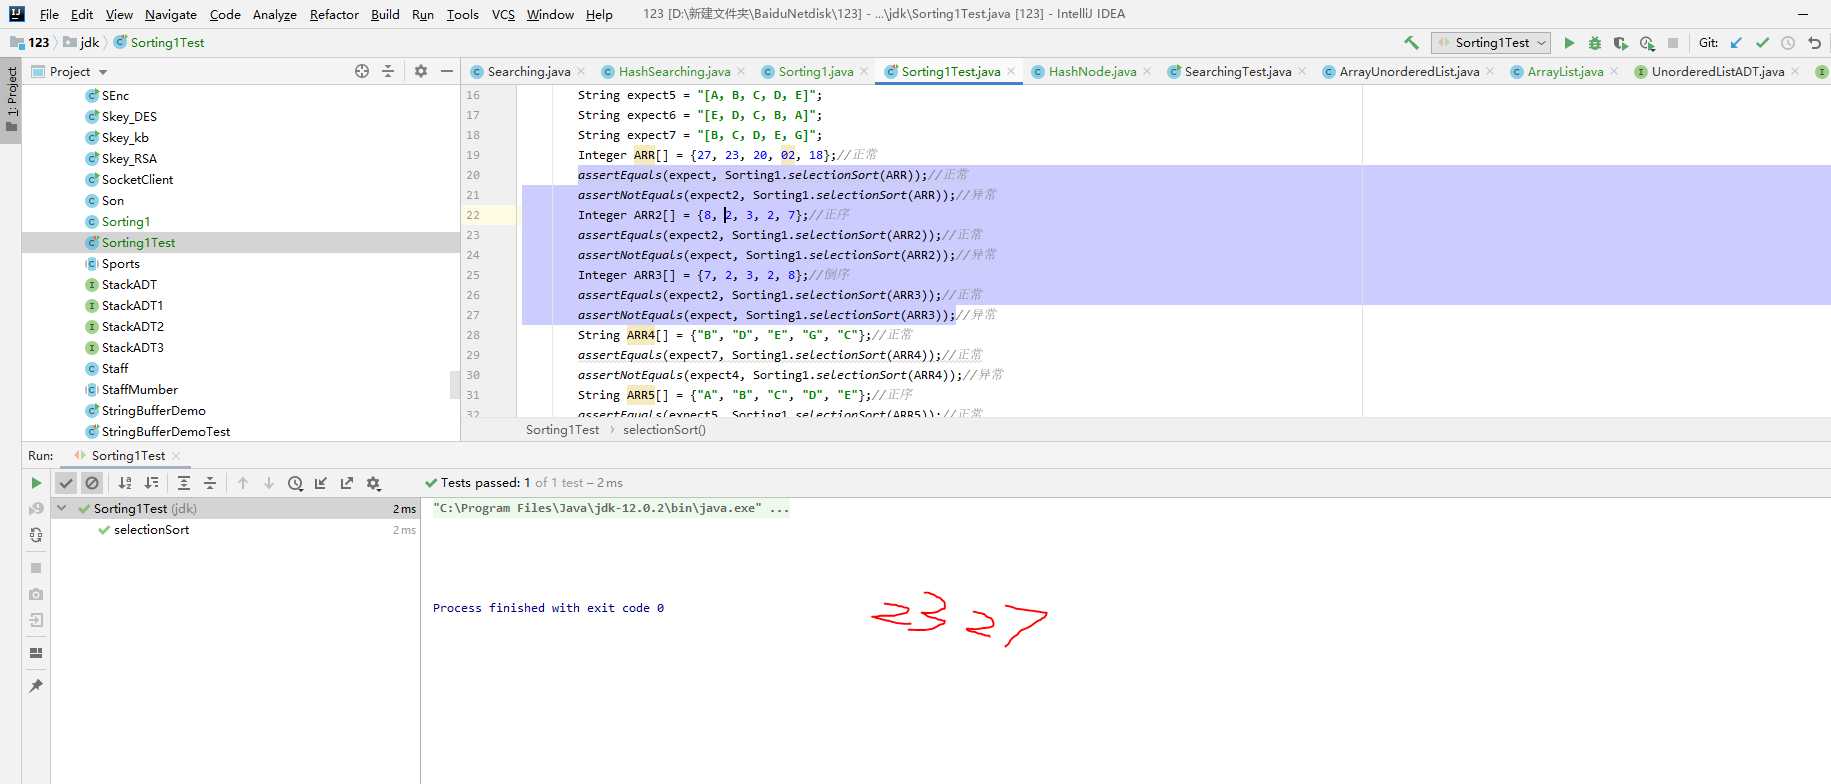
Task: Locate opened file in Project panel
Action: (x=362, y=71)
